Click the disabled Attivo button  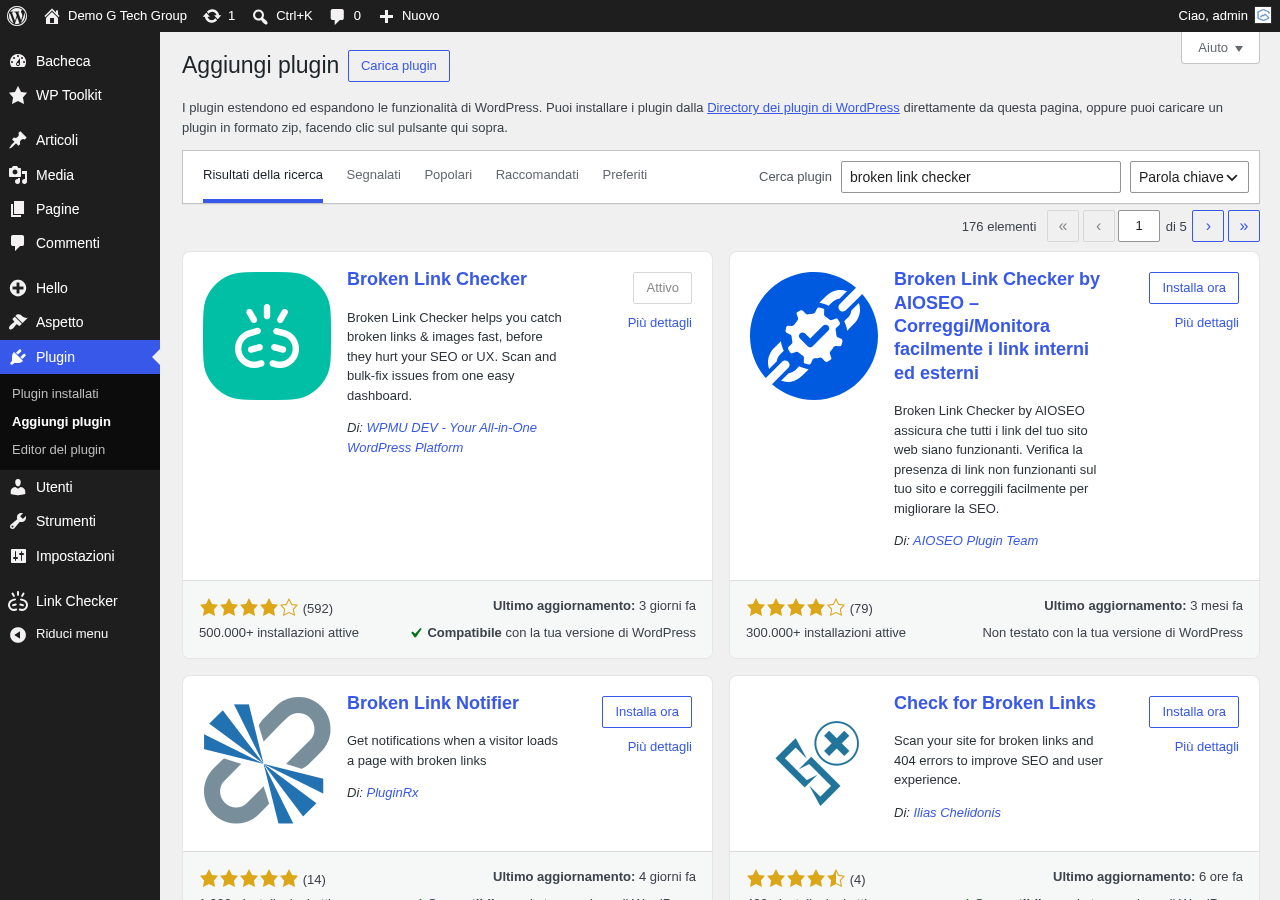tap(662, 288)
